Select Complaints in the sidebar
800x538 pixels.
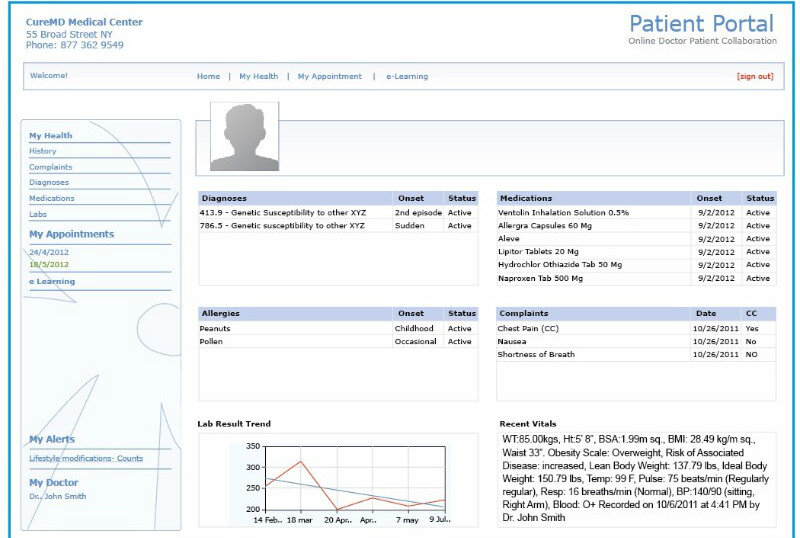(x=50, y=167)
